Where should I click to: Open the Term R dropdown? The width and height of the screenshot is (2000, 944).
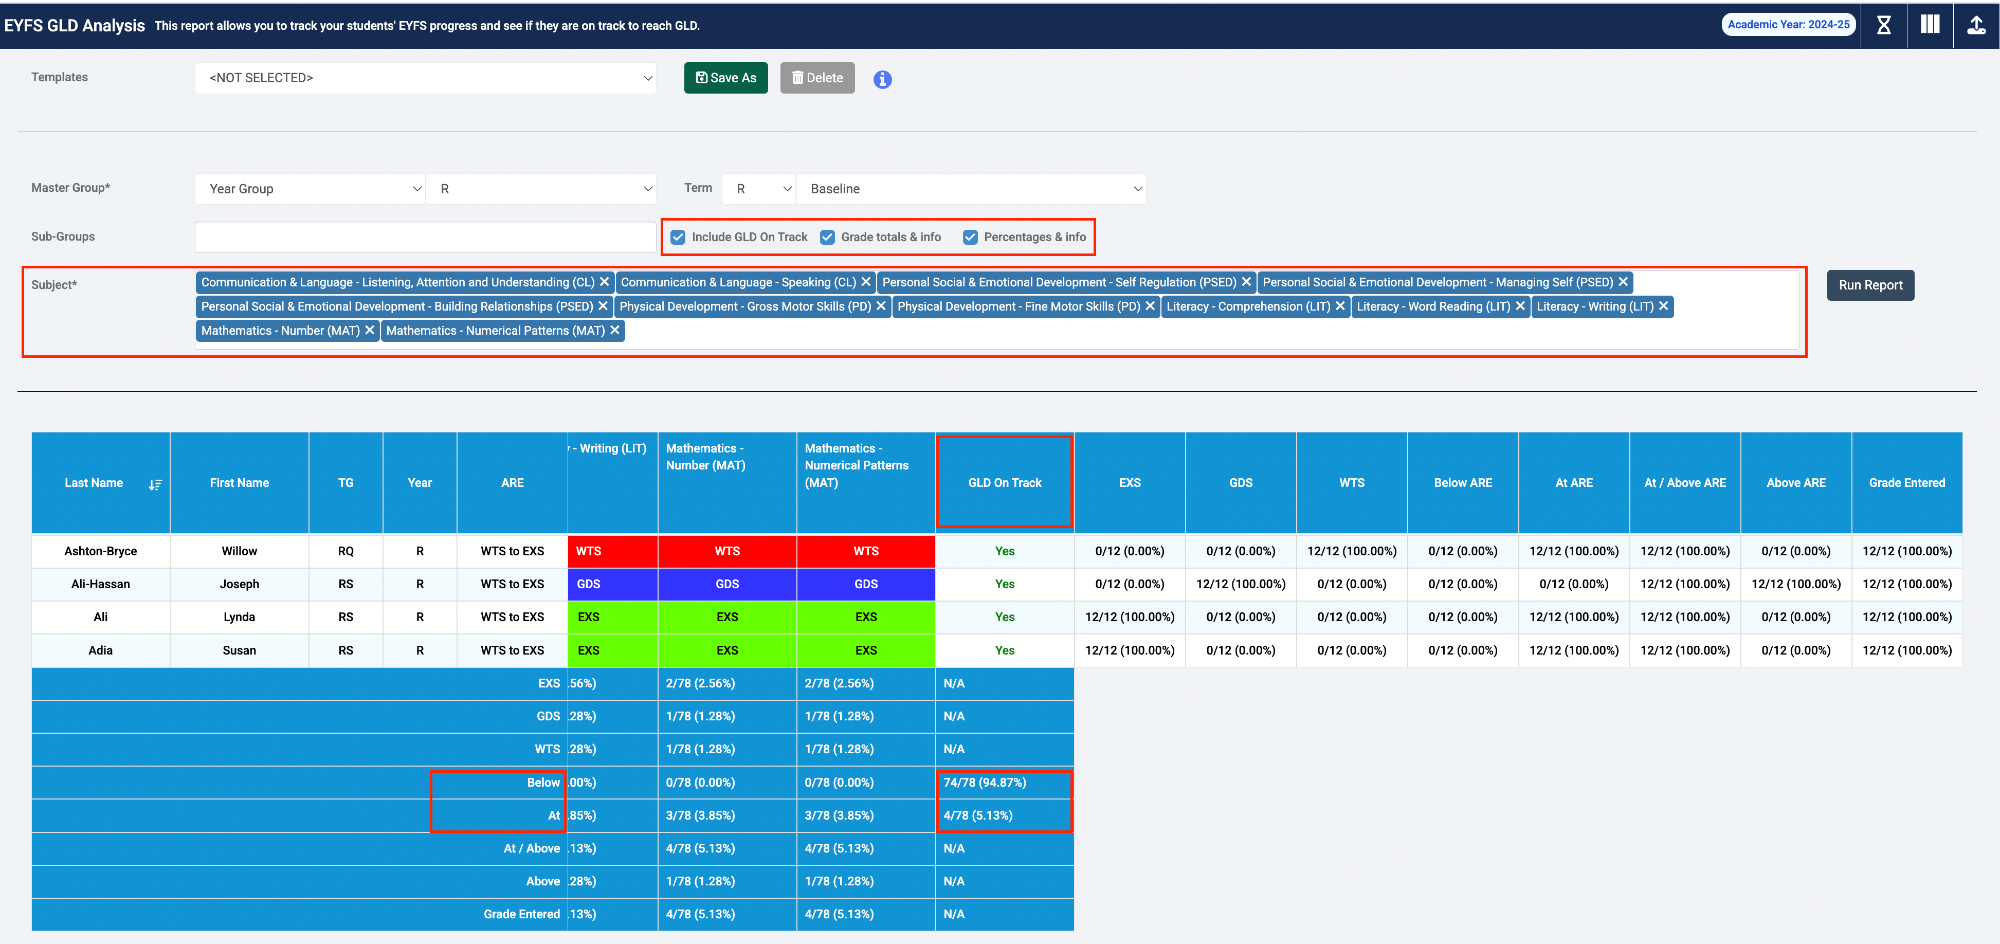(x=758, y=189)
